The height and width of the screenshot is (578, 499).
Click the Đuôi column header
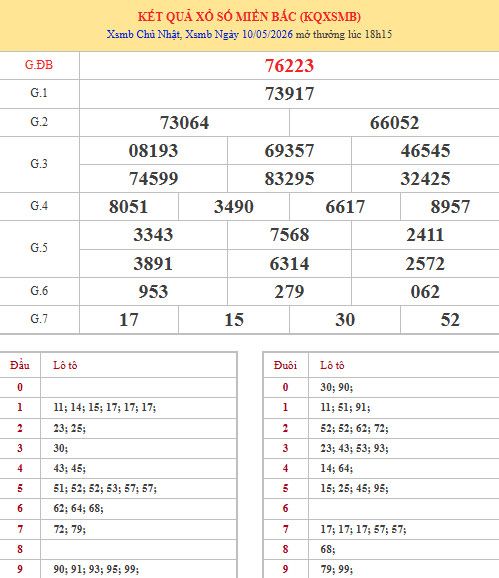[x=285, y=365]
